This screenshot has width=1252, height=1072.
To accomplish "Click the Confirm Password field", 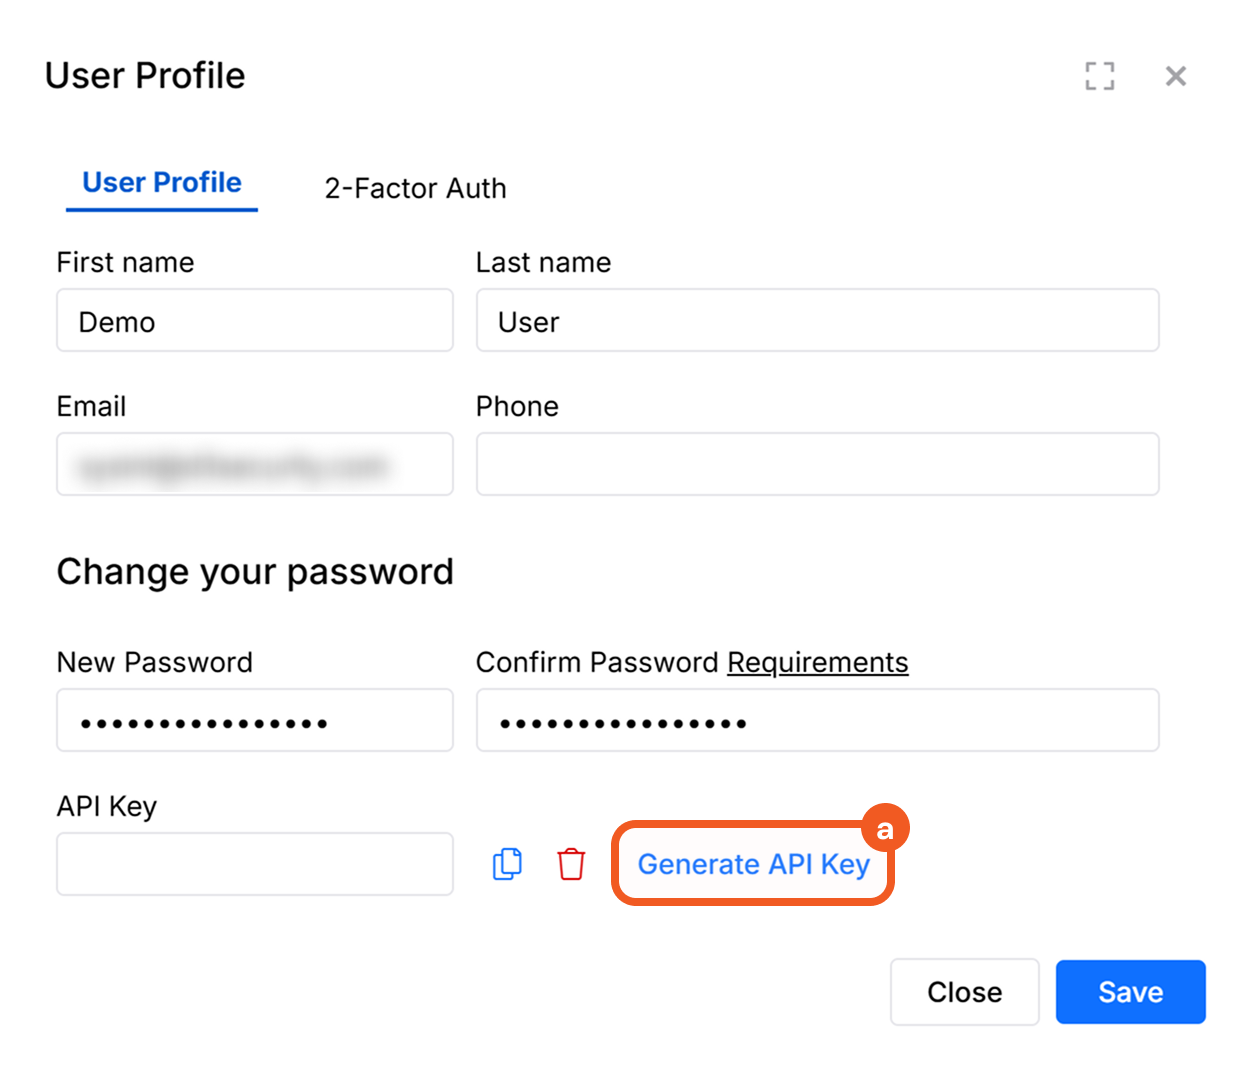I will (817, 721).
